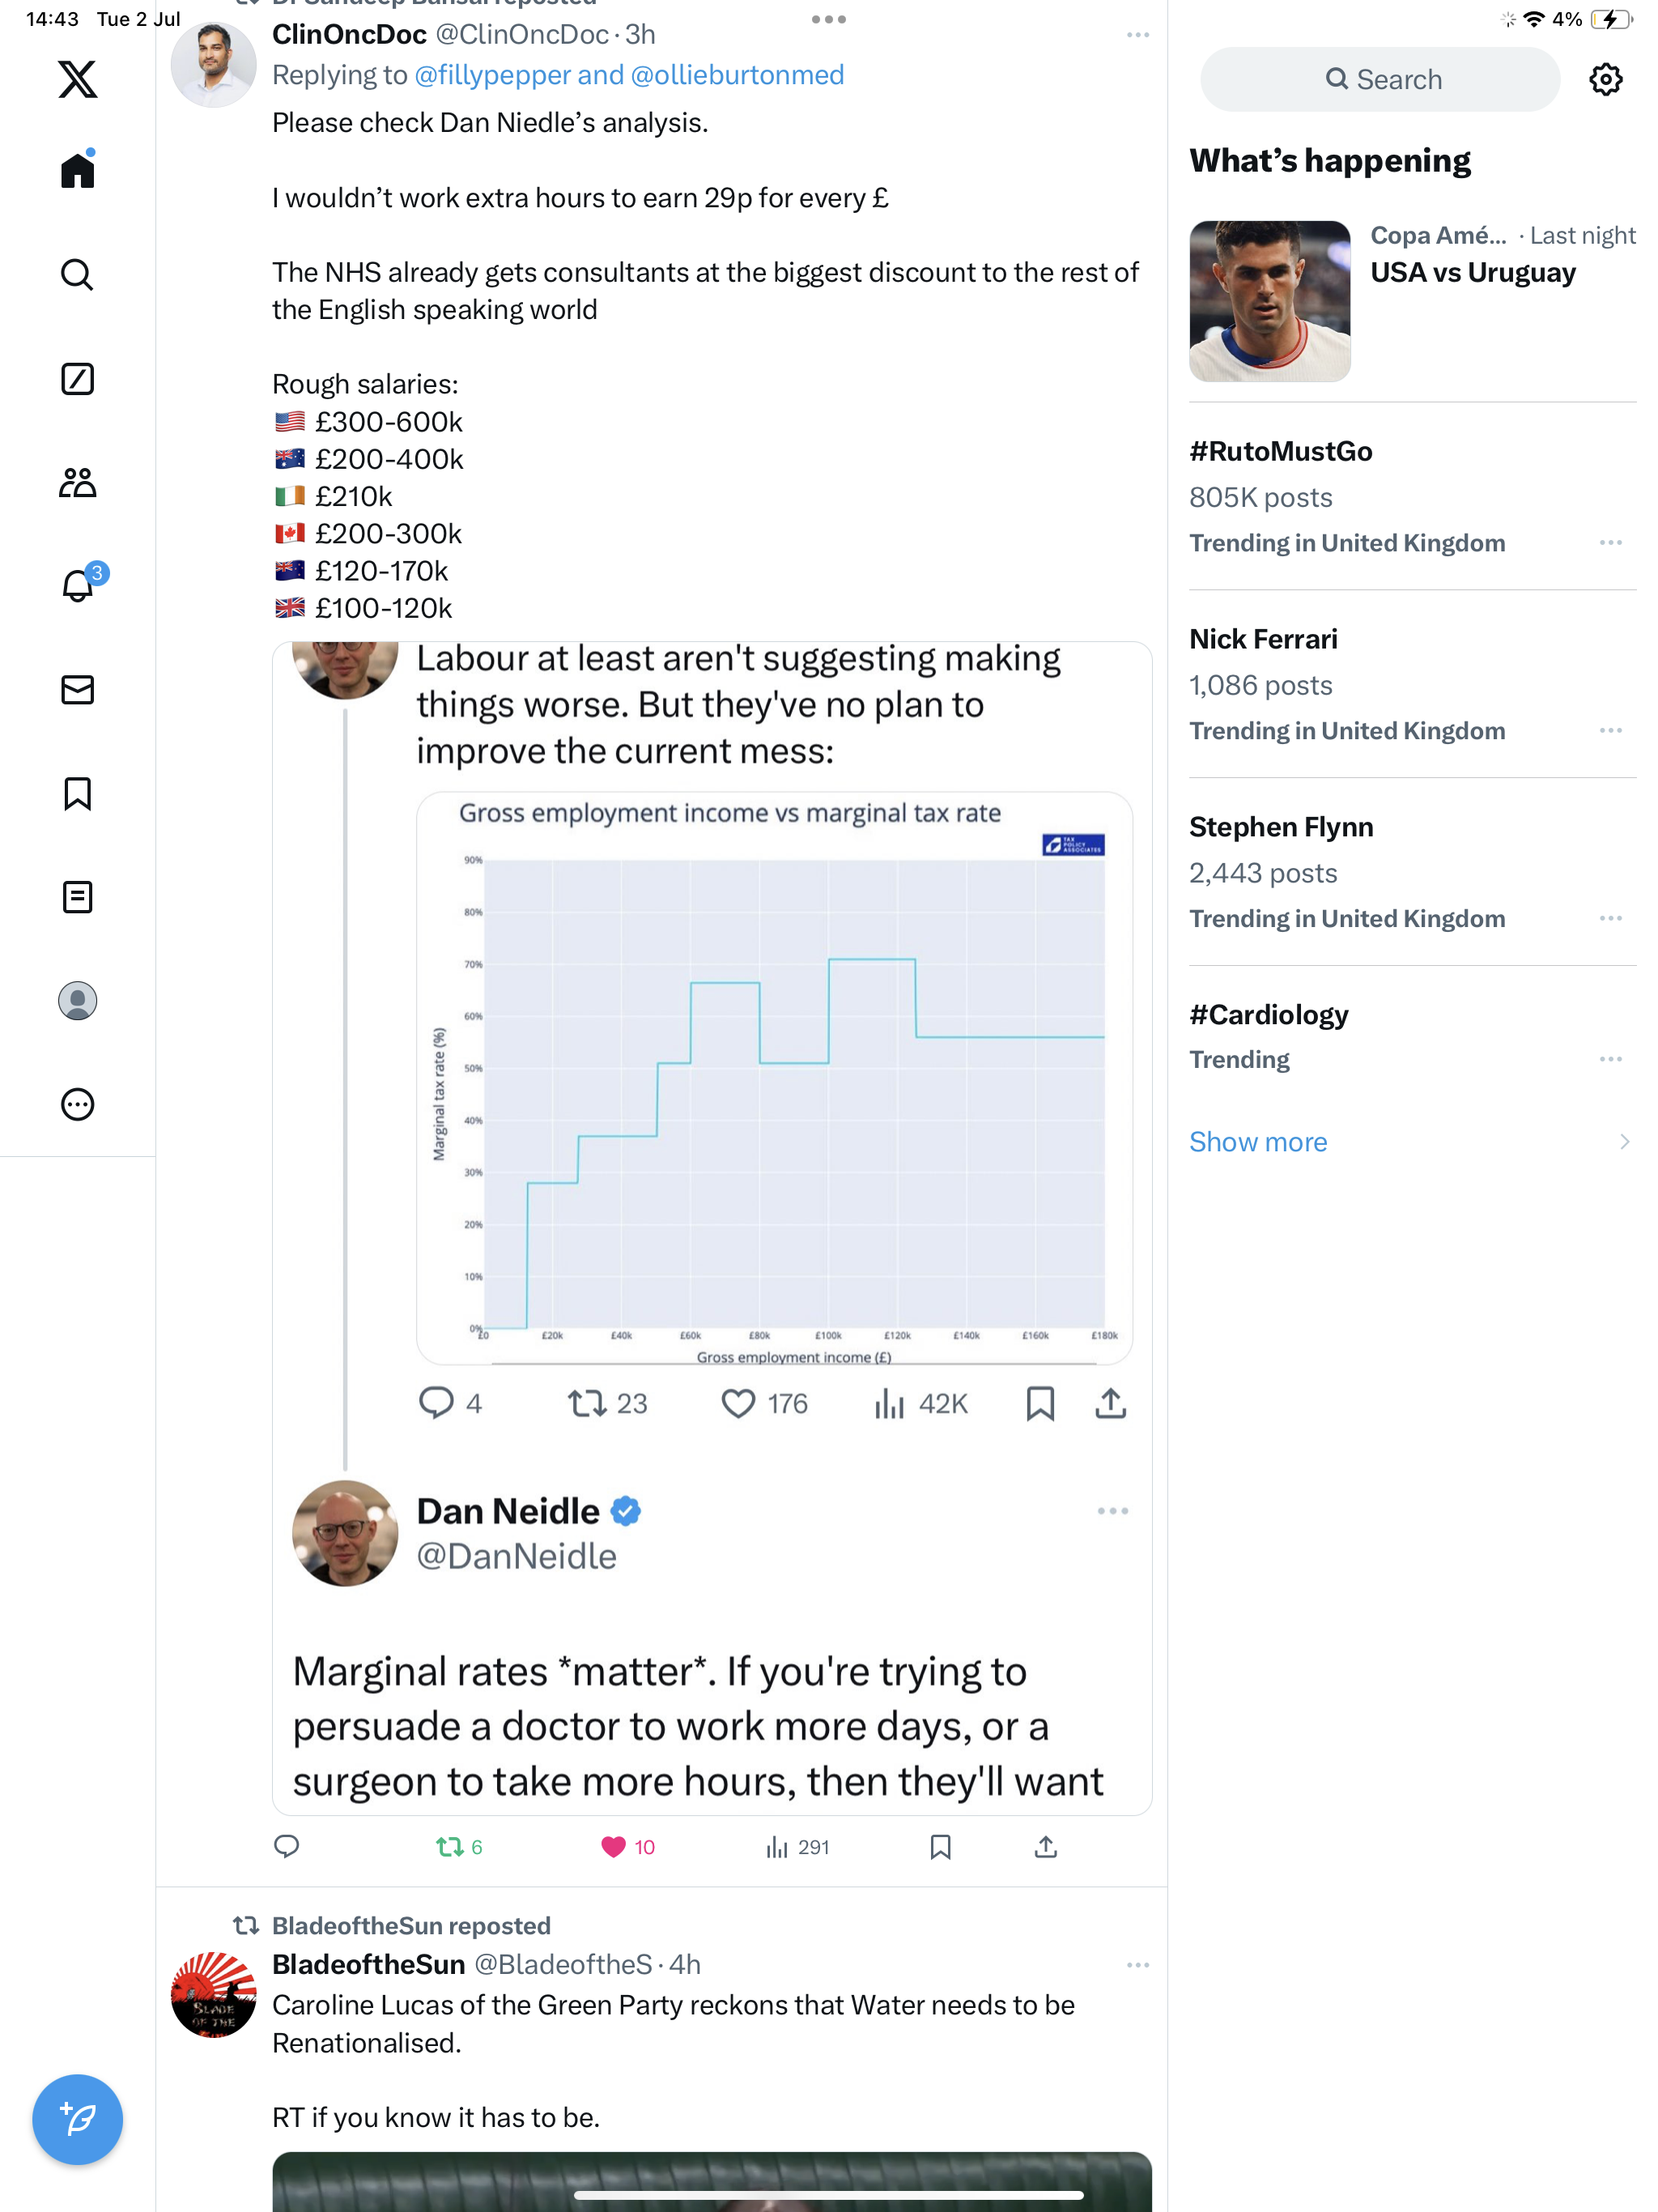1658x2212 pixels.
Task: Open the Grok slash icon
Action: click(77, 379)
